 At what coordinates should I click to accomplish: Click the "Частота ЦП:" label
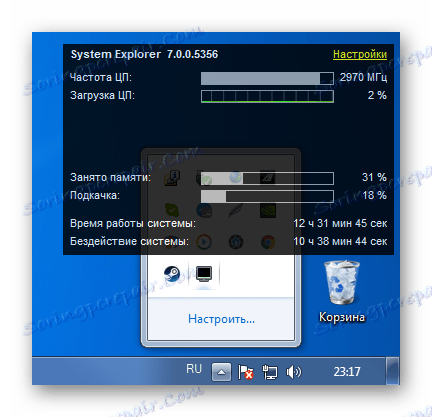(x=101, y=77)
